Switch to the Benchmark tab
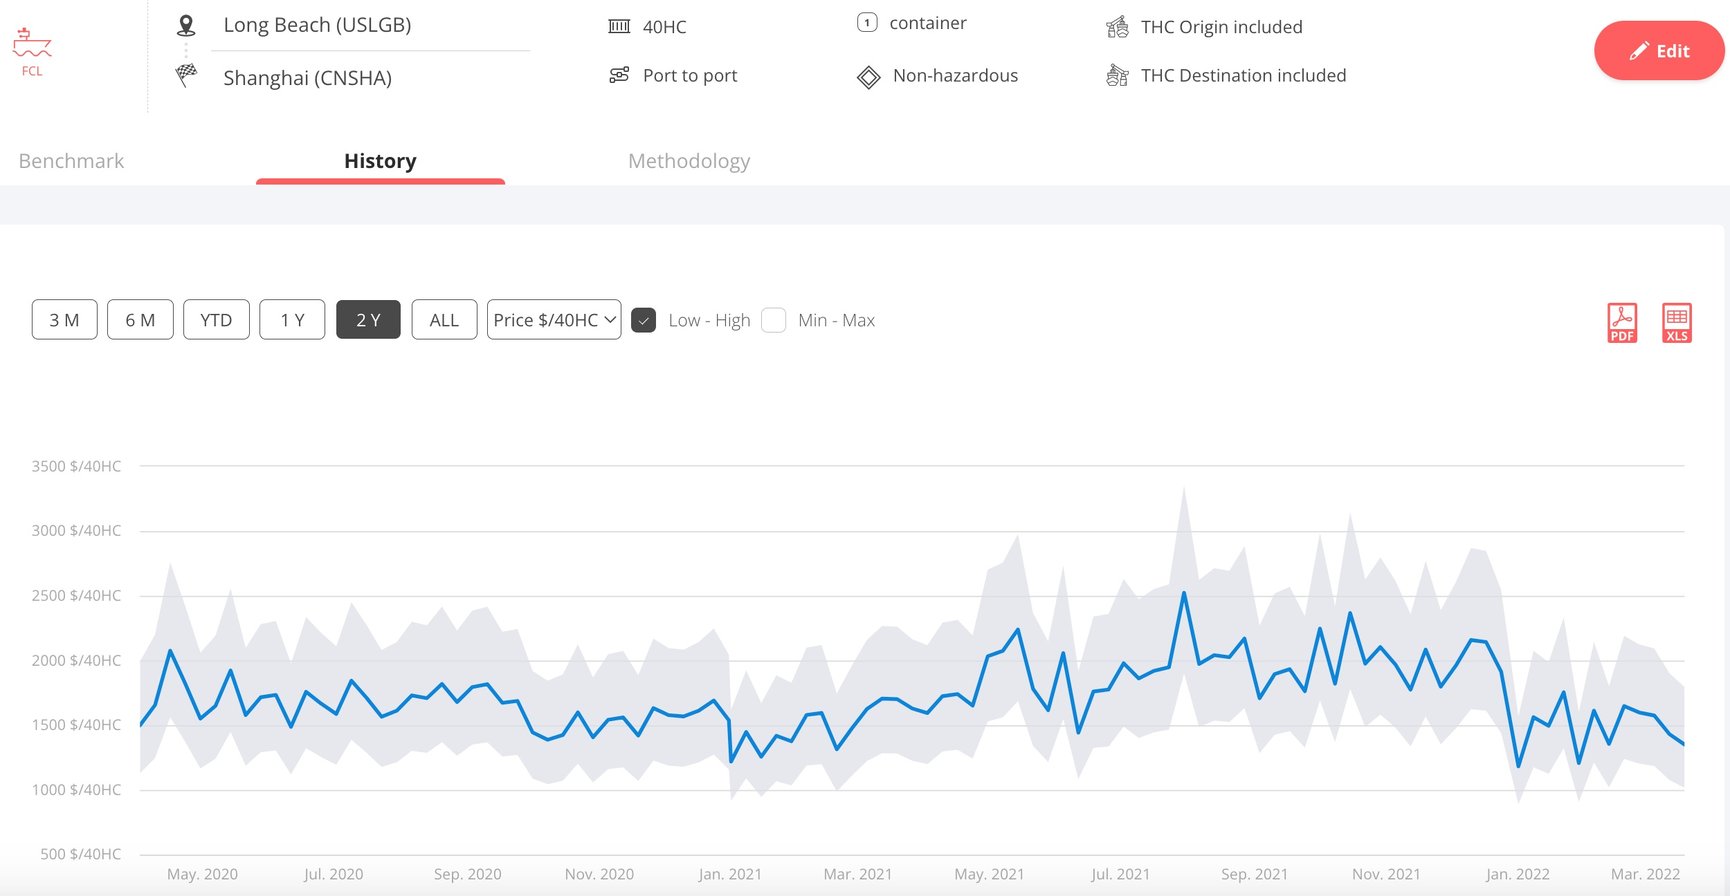This screenshot has height=896, width=1730. click(x=71, y=161)
